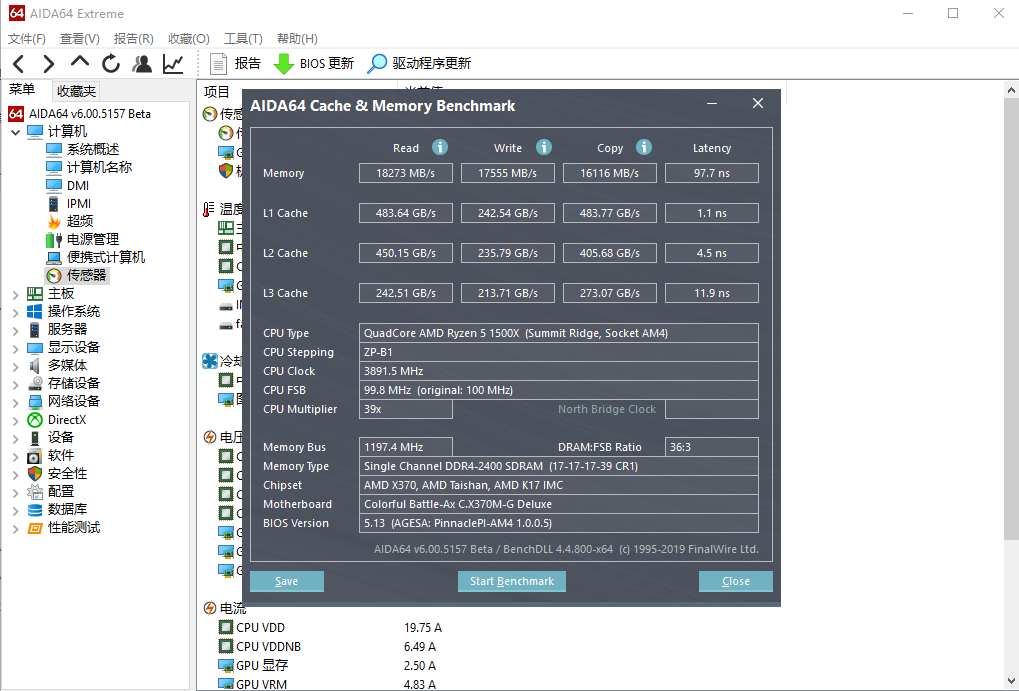Click CPU Type field QuadCore AMD Ryzen
1019x691 pixels.
(559, 333)
